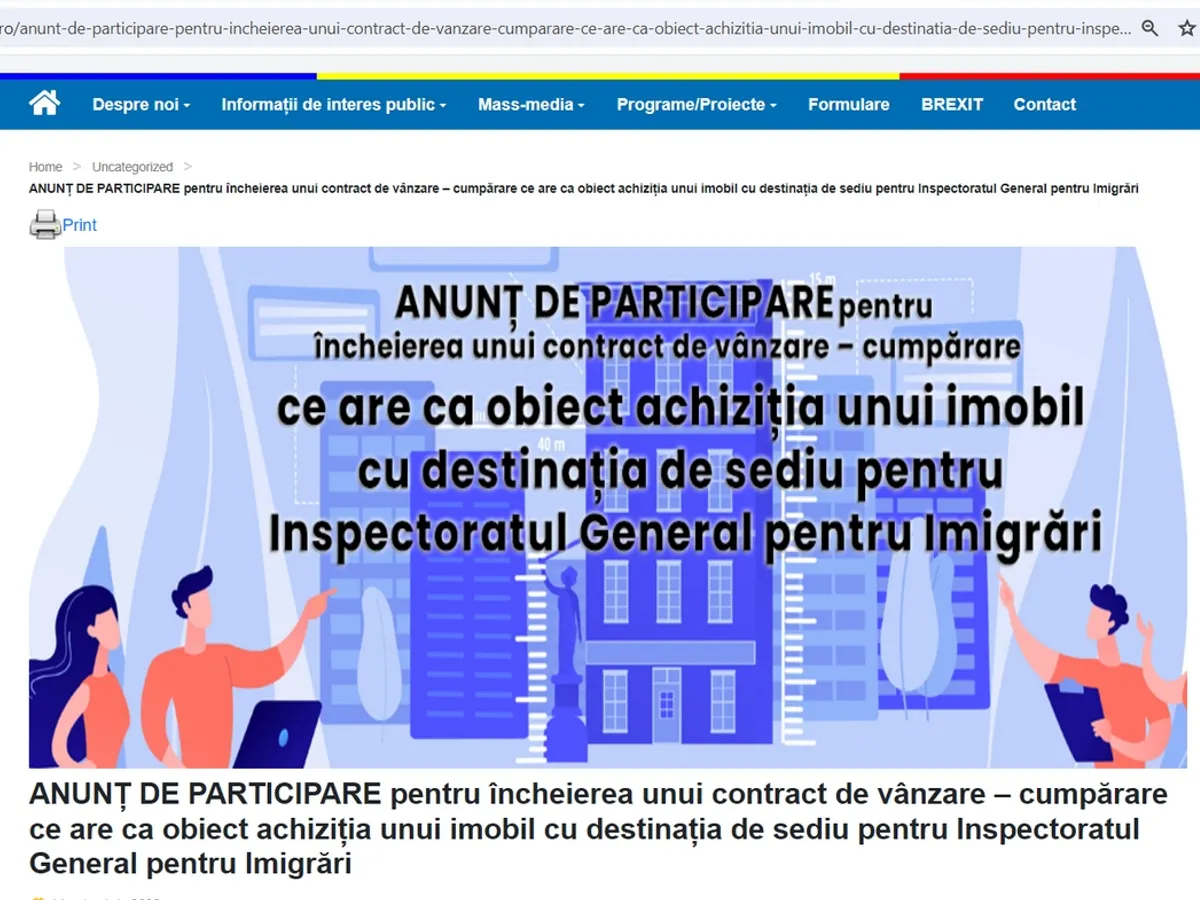Image resolution: width=1200 pixels, height=900 pixels.
Task: Go to homepage via the house icon
Action: click(x=45, y=103)
